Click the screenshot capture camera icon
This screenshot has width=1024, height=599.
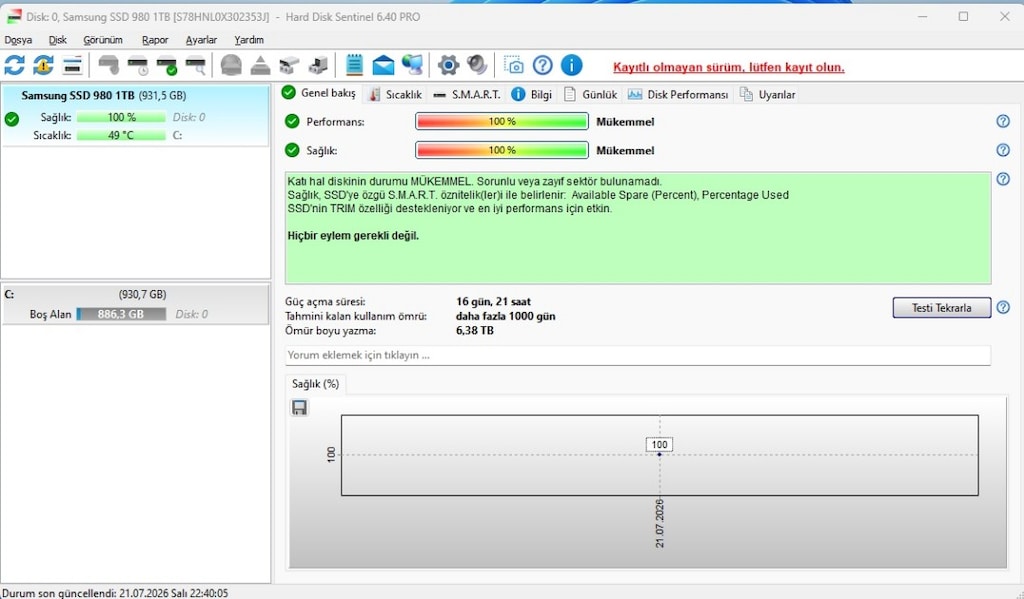click(513, 65)
